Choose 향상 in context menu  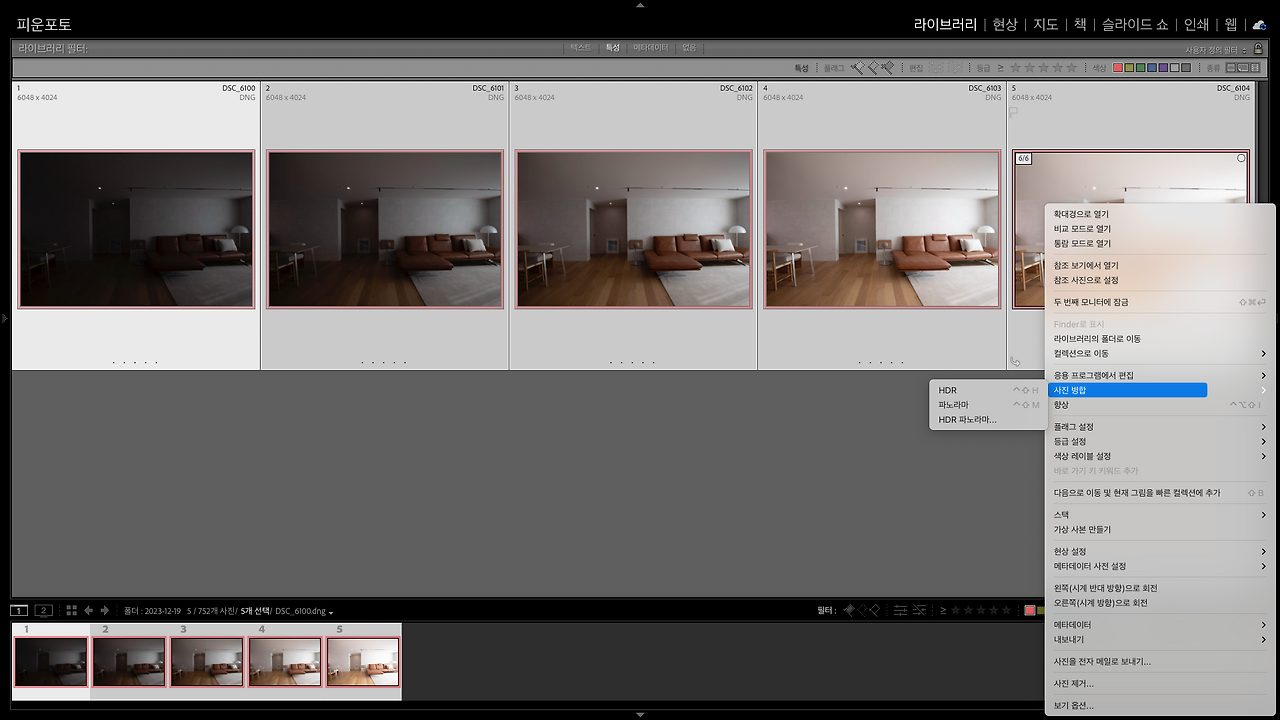tap(1160, 405)
